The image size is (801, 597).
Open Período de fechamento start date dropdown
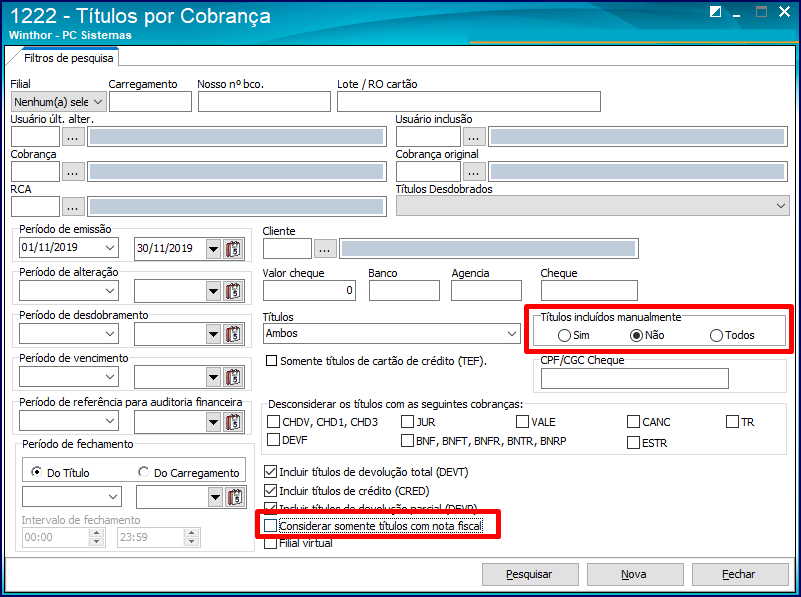113,496
